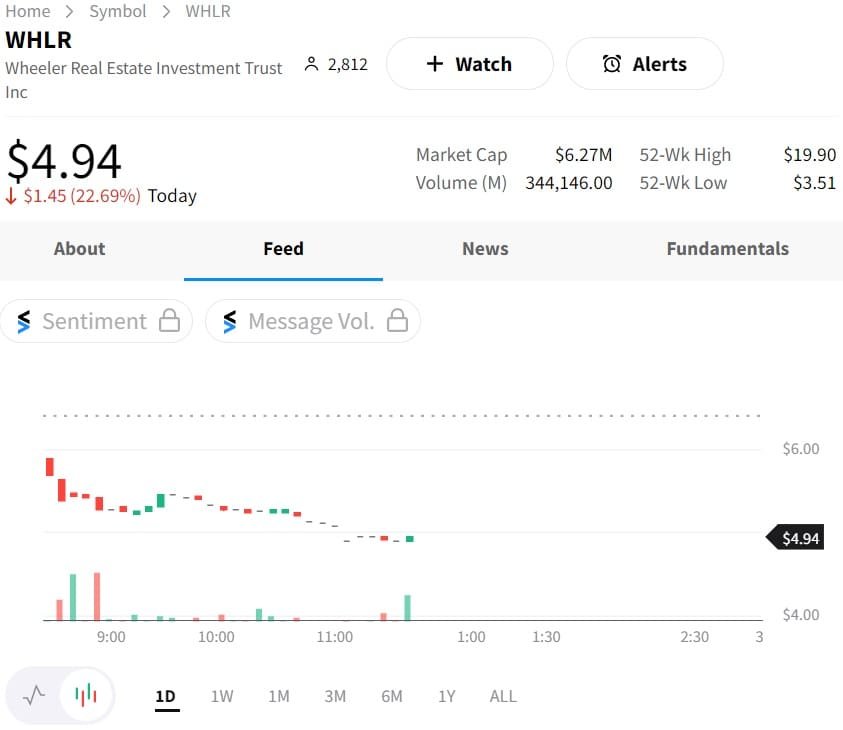Select candlestick chart view icon
The height and width of the screenshot is (730, 843).
(x=87, y=695)
